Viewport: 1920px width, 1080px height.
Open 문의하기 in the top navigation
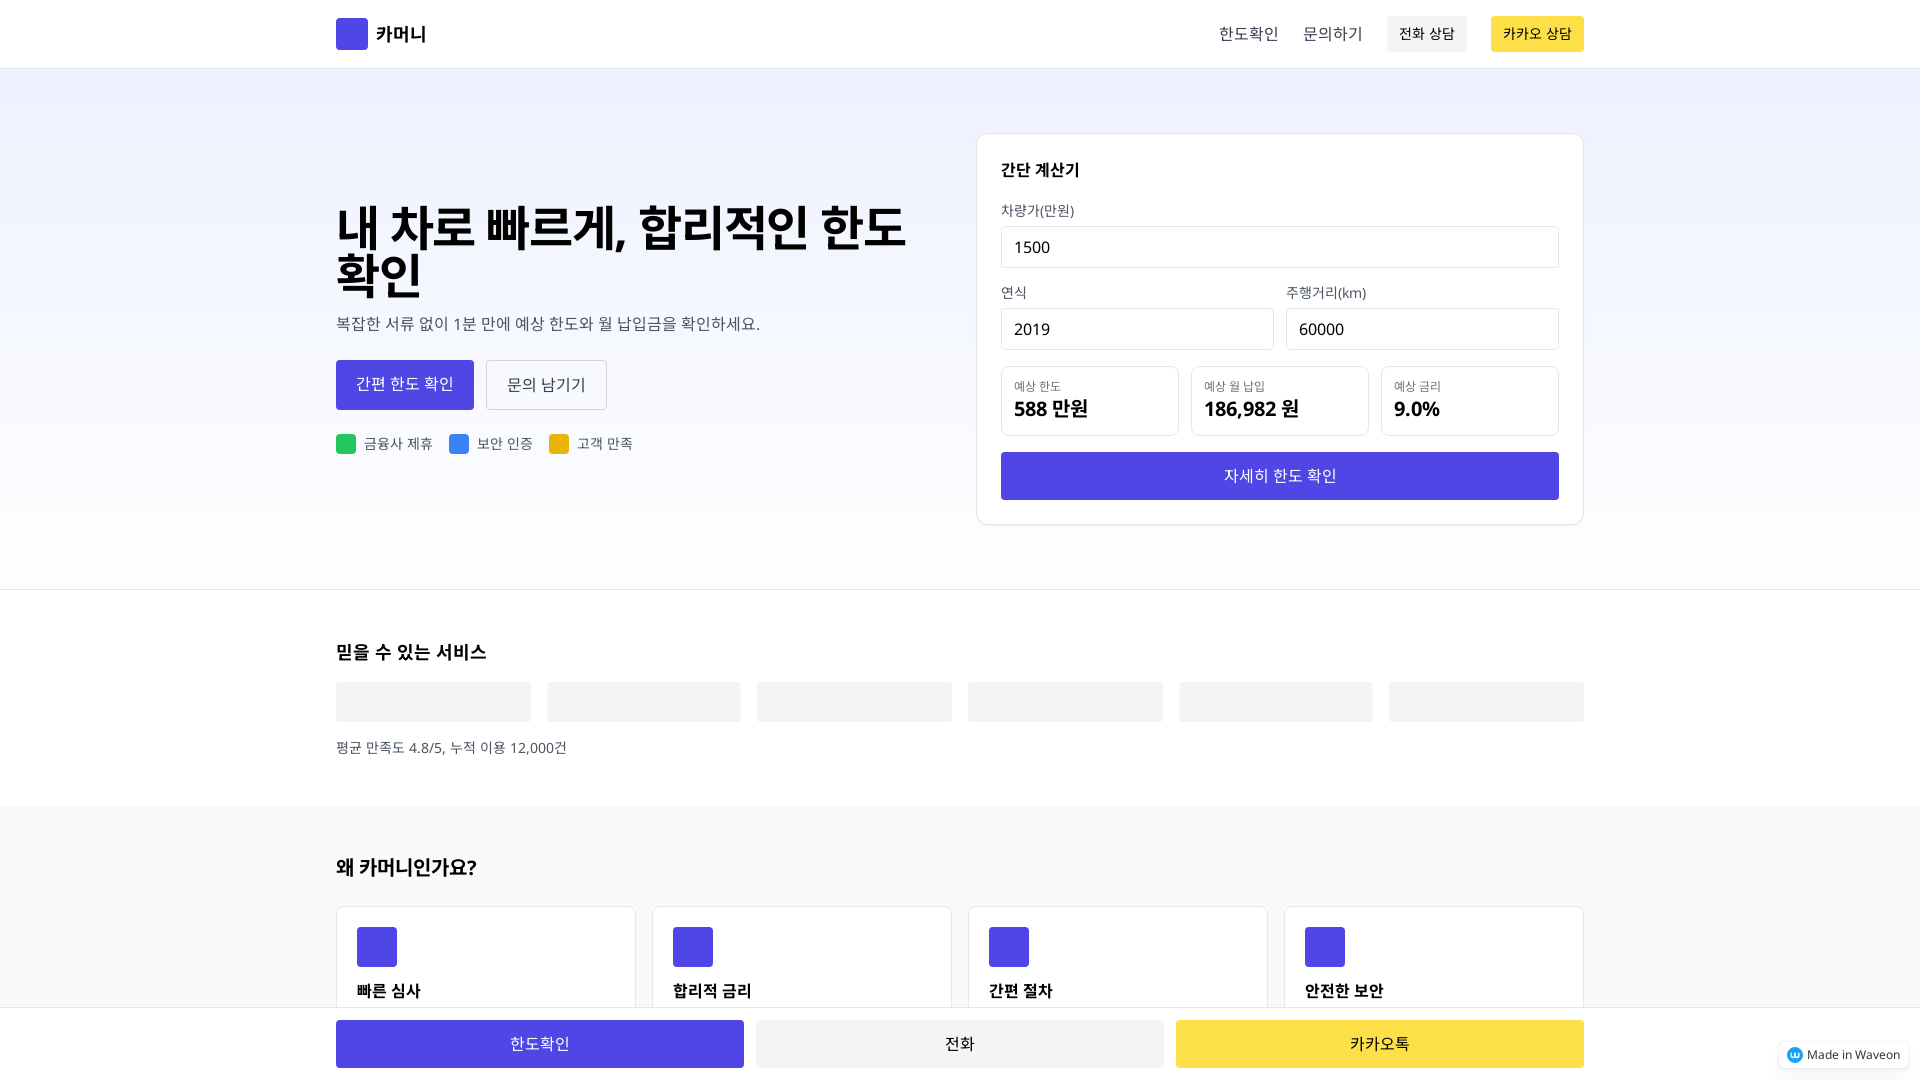tap(1332, 33)
